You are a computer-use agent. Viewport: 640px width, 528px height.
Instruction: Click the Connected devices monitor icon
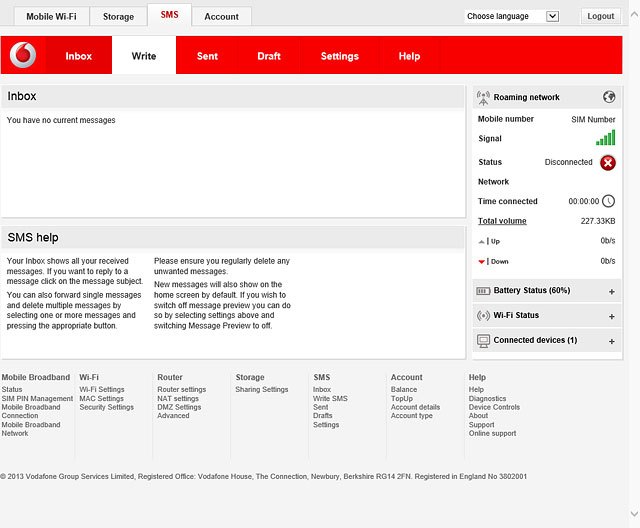click(483, 341)
